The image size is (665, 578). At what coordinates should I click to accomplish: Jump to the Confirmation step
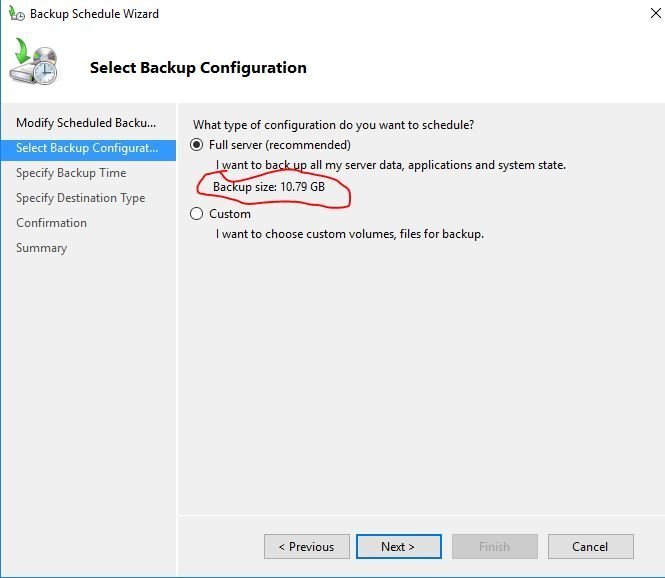(x=51, y=223)
